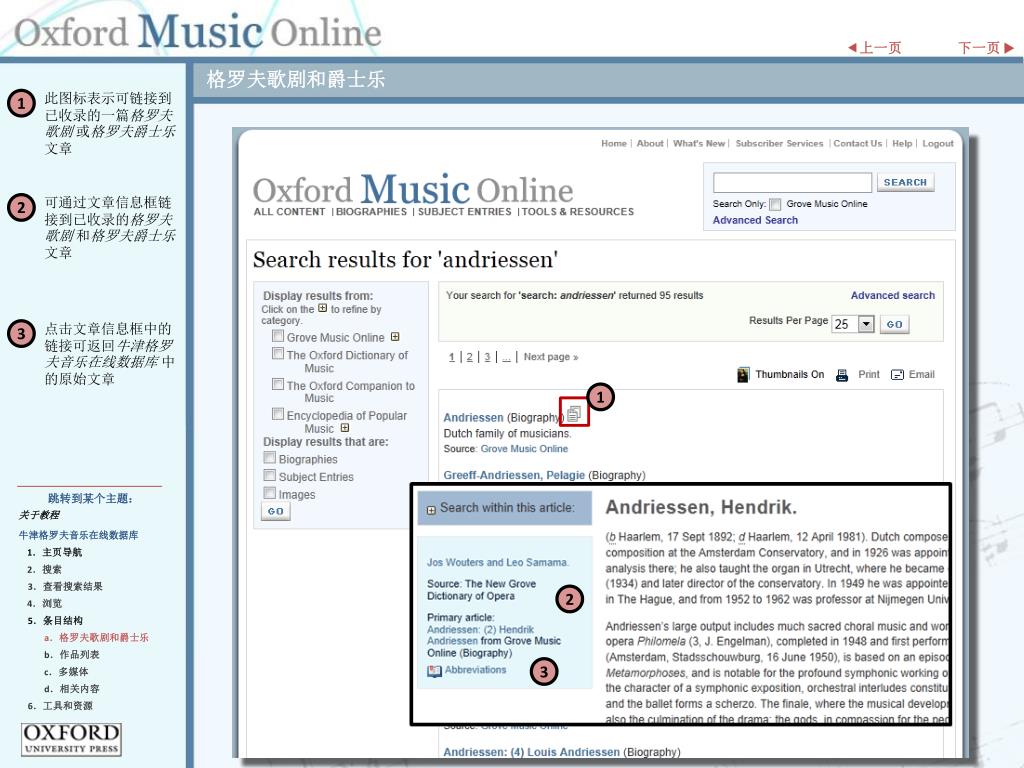Enable the Images filter checkbox

270,492
